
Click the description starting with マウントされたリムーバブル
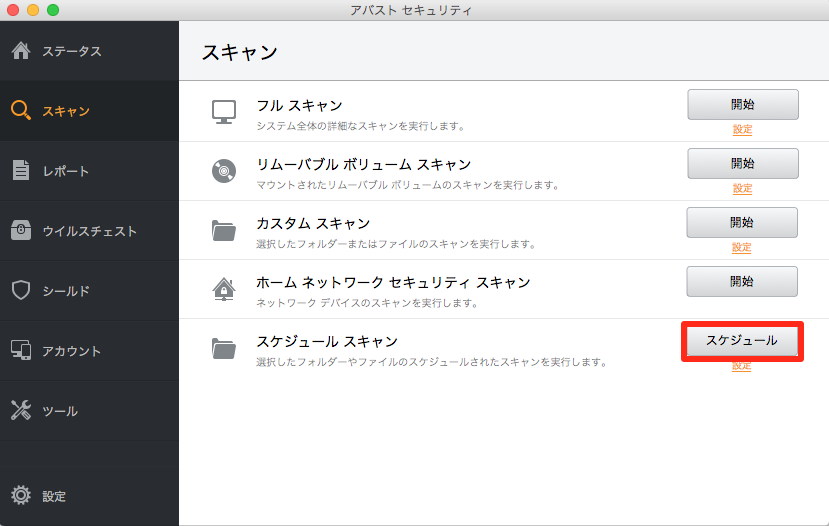point(408,185)
